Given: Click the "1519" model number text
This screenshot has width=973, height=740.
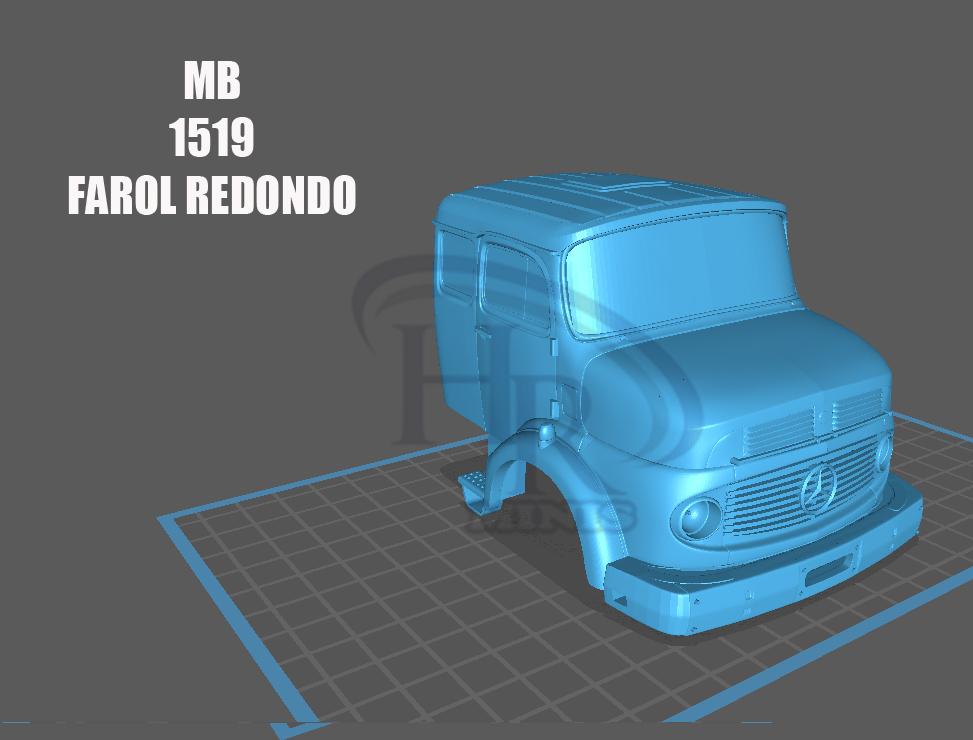Looking at the screenshot, I should pos(212,138).
